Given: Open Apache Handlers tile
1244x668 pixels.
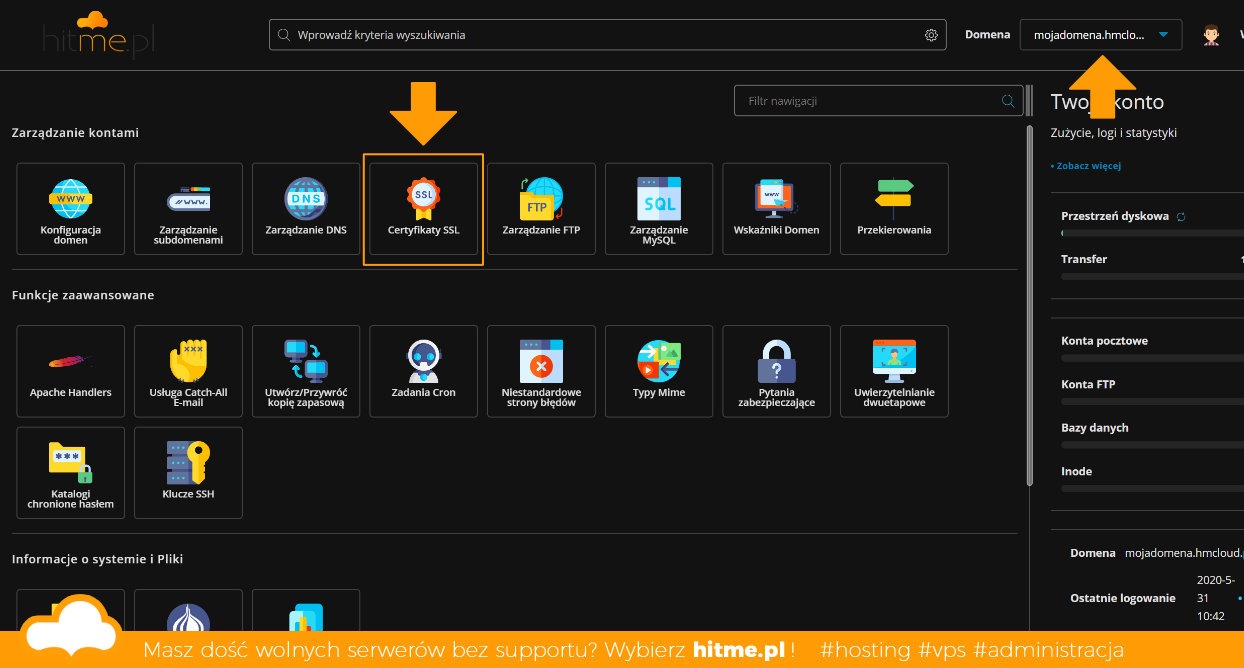Looking at the screenshot, I should coord(70,371).
